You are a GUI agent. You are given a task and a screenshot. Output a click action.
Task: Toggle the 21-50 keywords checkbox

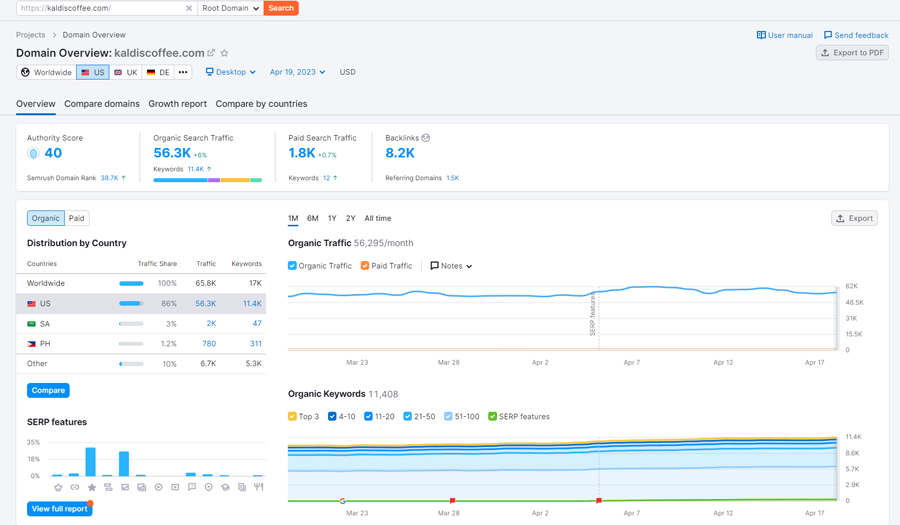coord(407,417)
